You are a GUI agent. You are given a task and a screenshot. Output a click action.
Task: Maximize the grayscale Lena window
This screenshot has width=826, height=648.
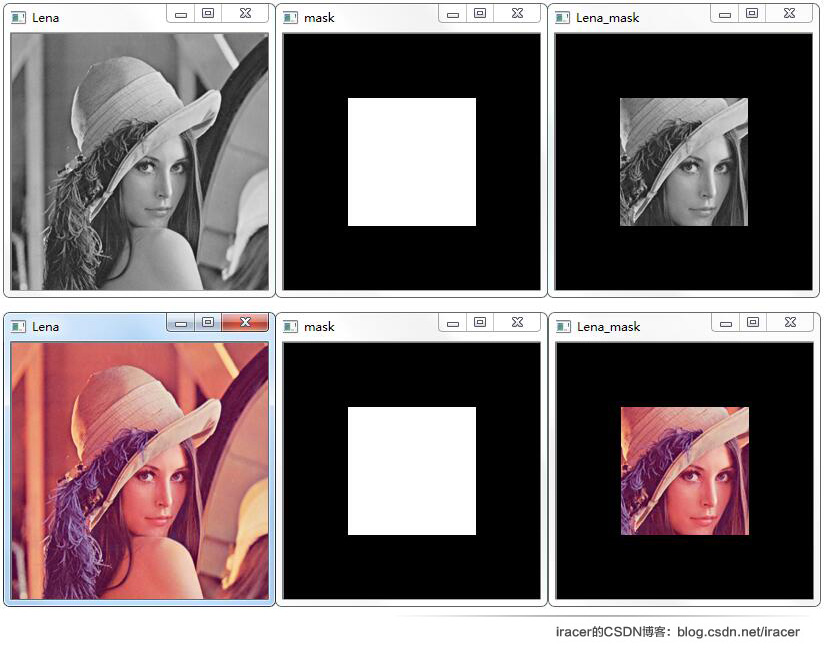pyautogui.click(x=208, y=14)
